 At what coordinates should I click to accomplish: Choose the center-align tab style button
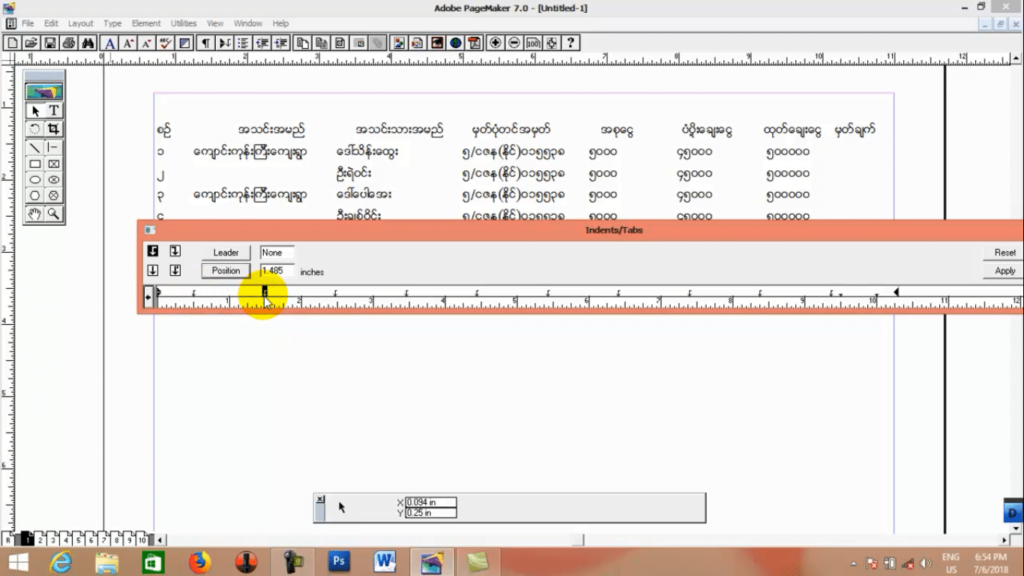pos(153,270)
